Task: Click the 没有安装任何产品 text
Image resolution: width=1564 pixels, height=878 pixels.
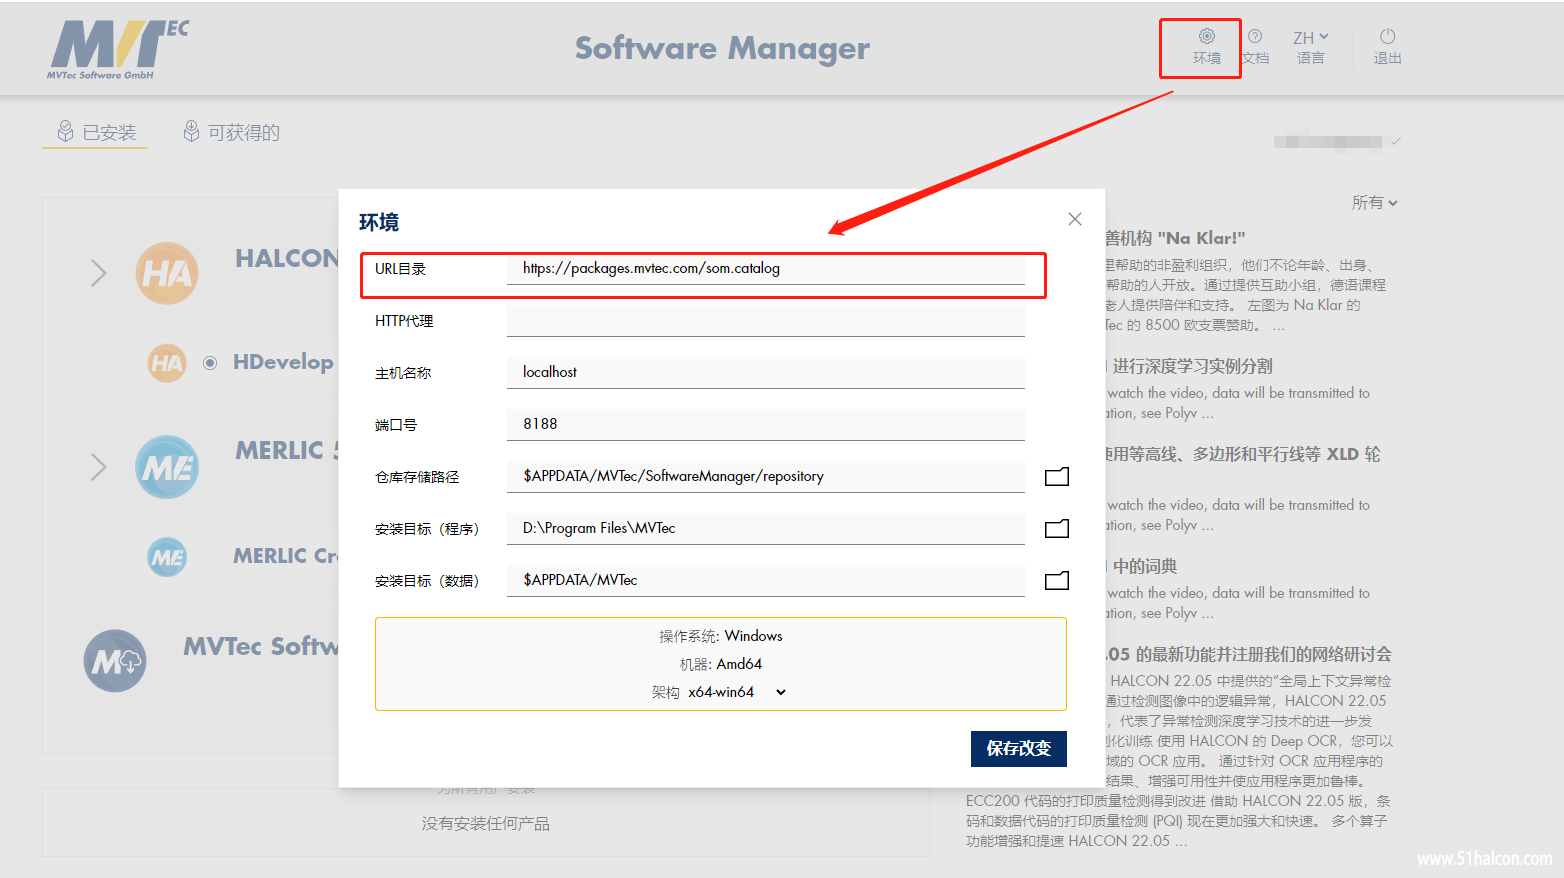Action: tap(485, 823)
